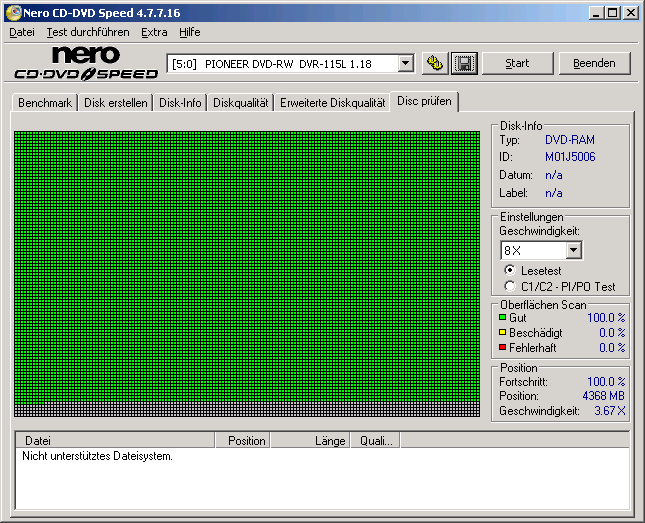Click the Quali... column header
Image resolution: width=645 pixels, height=523 pixels.
[375, 441]
